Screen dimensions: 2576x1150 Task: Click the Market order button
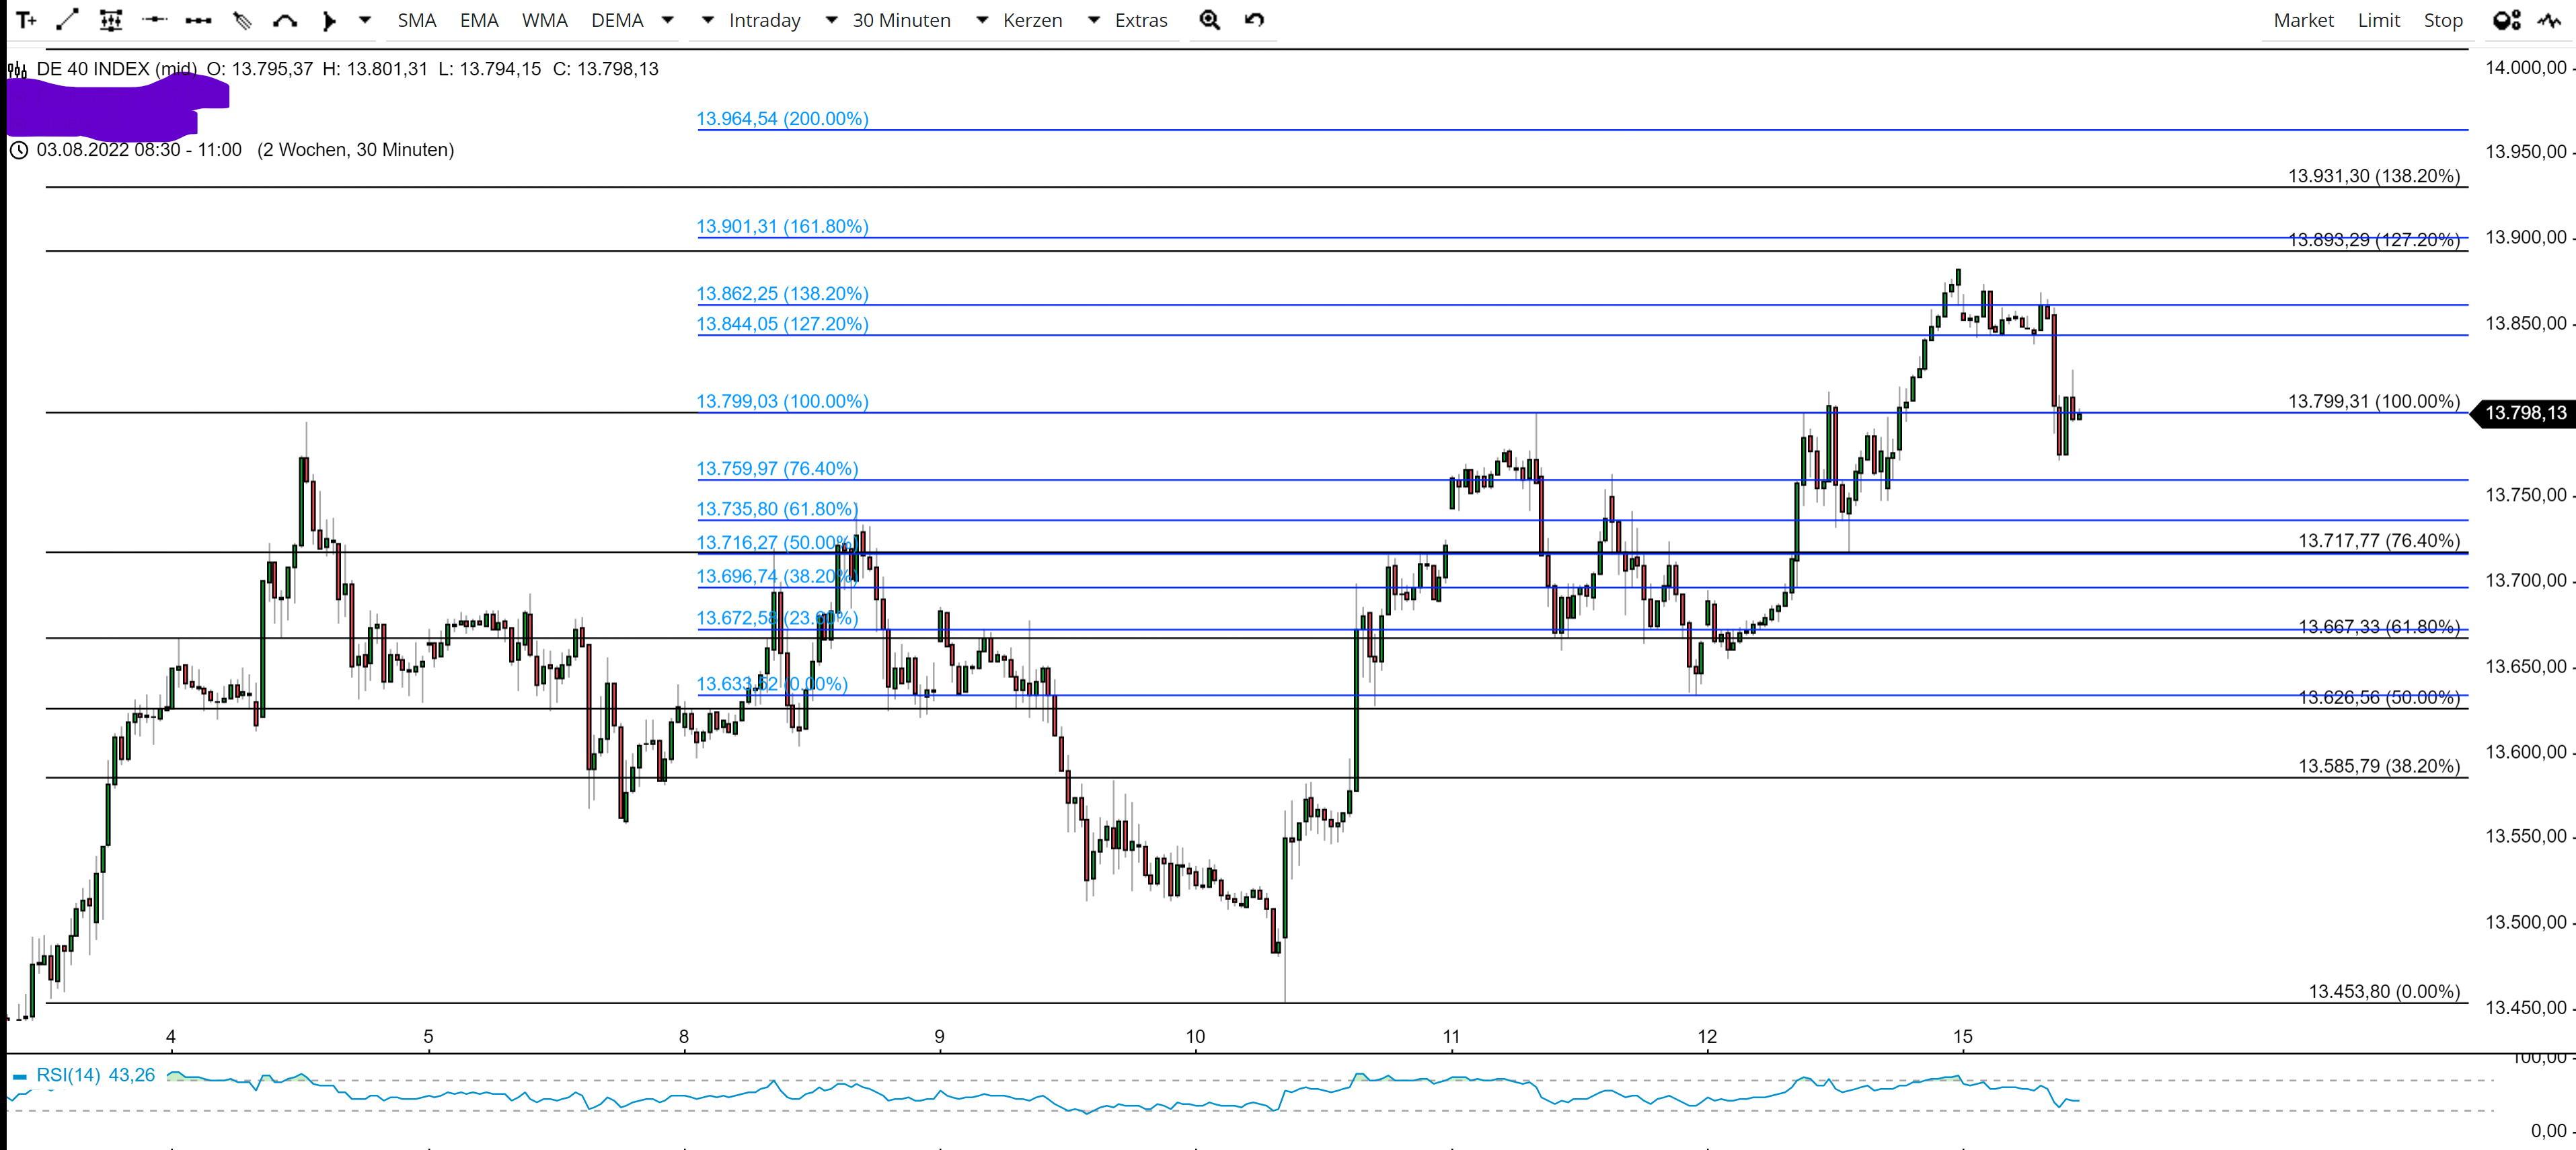click(2302, 20)
